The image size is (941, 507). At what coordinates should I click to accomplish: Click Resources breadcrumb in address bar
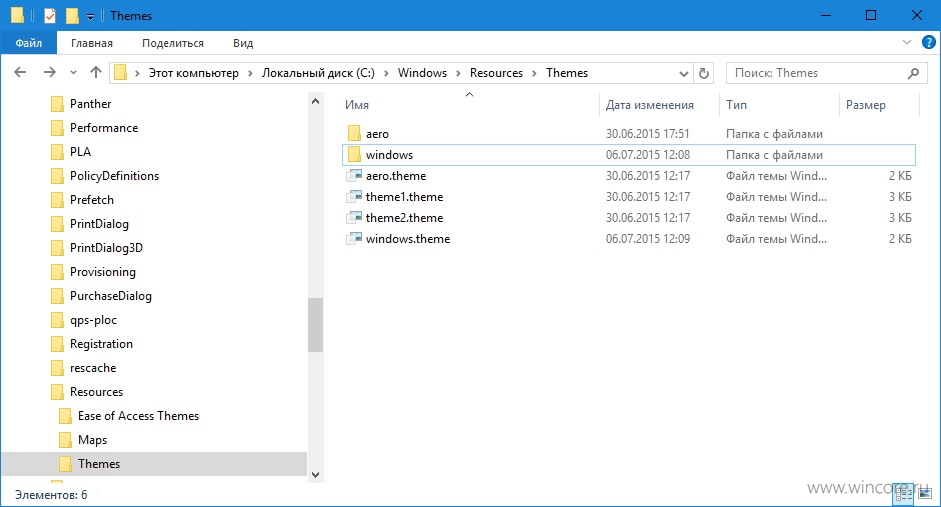click(x=496, y=73)
